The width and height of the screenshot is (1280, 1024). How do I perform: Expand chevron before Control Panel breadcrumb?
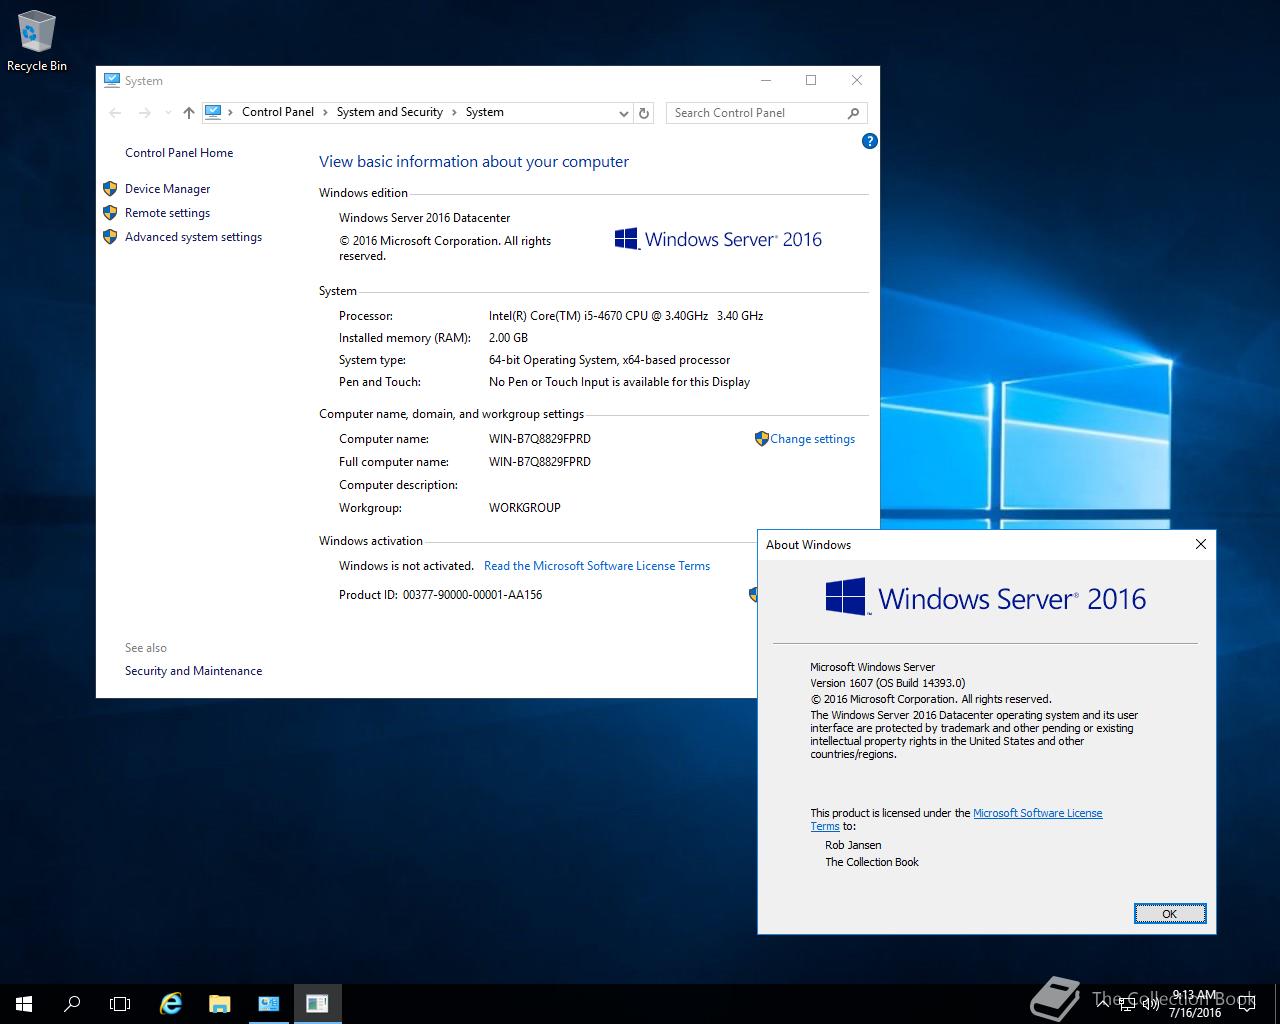tap(230, 112)
